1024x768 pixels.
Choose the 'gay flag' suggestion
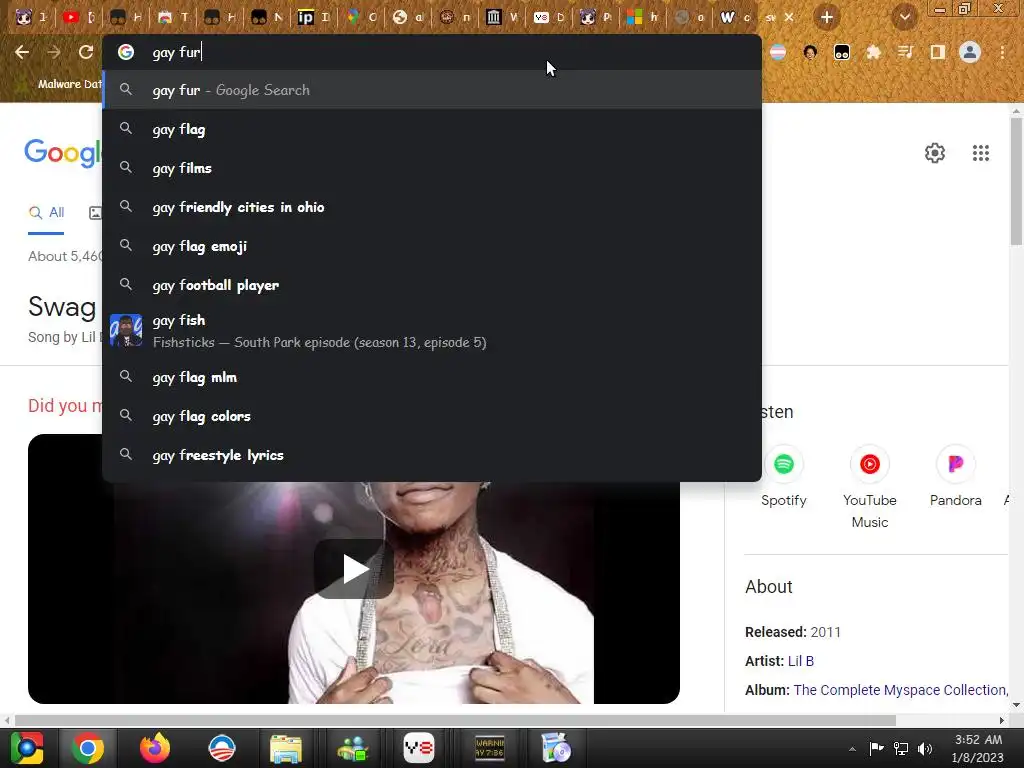(432, 129)
